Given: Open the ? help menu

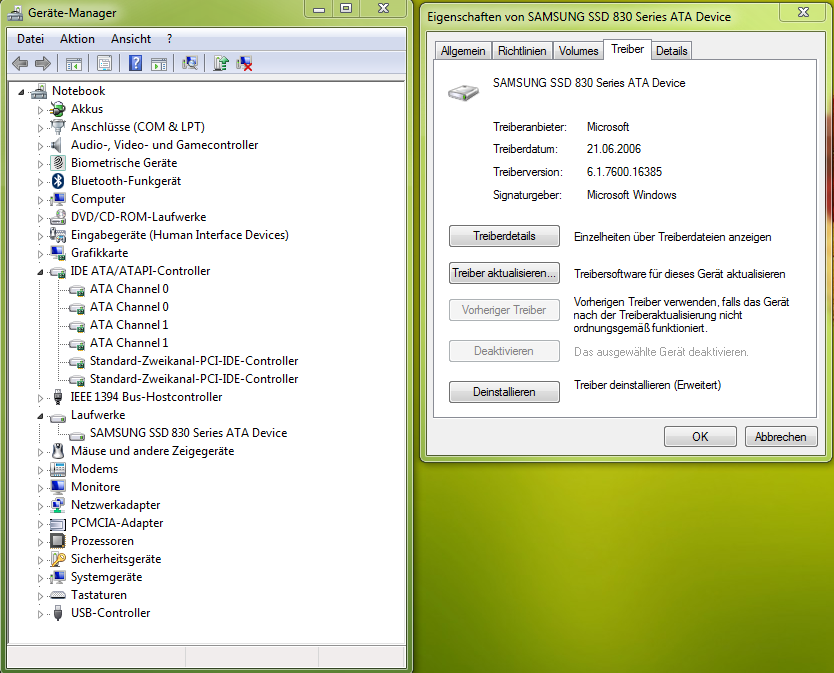Looking at the screenshot, I should point(169,39).
